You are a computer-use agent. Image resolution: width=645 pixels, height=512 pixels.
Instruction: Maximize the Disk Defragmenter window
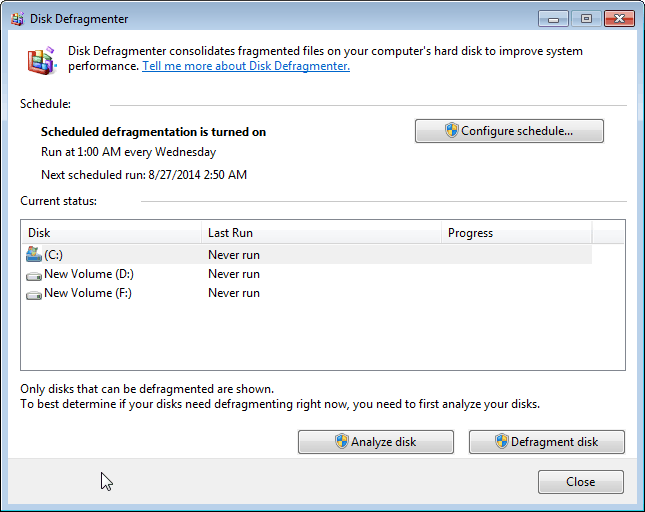click(585, 18)
